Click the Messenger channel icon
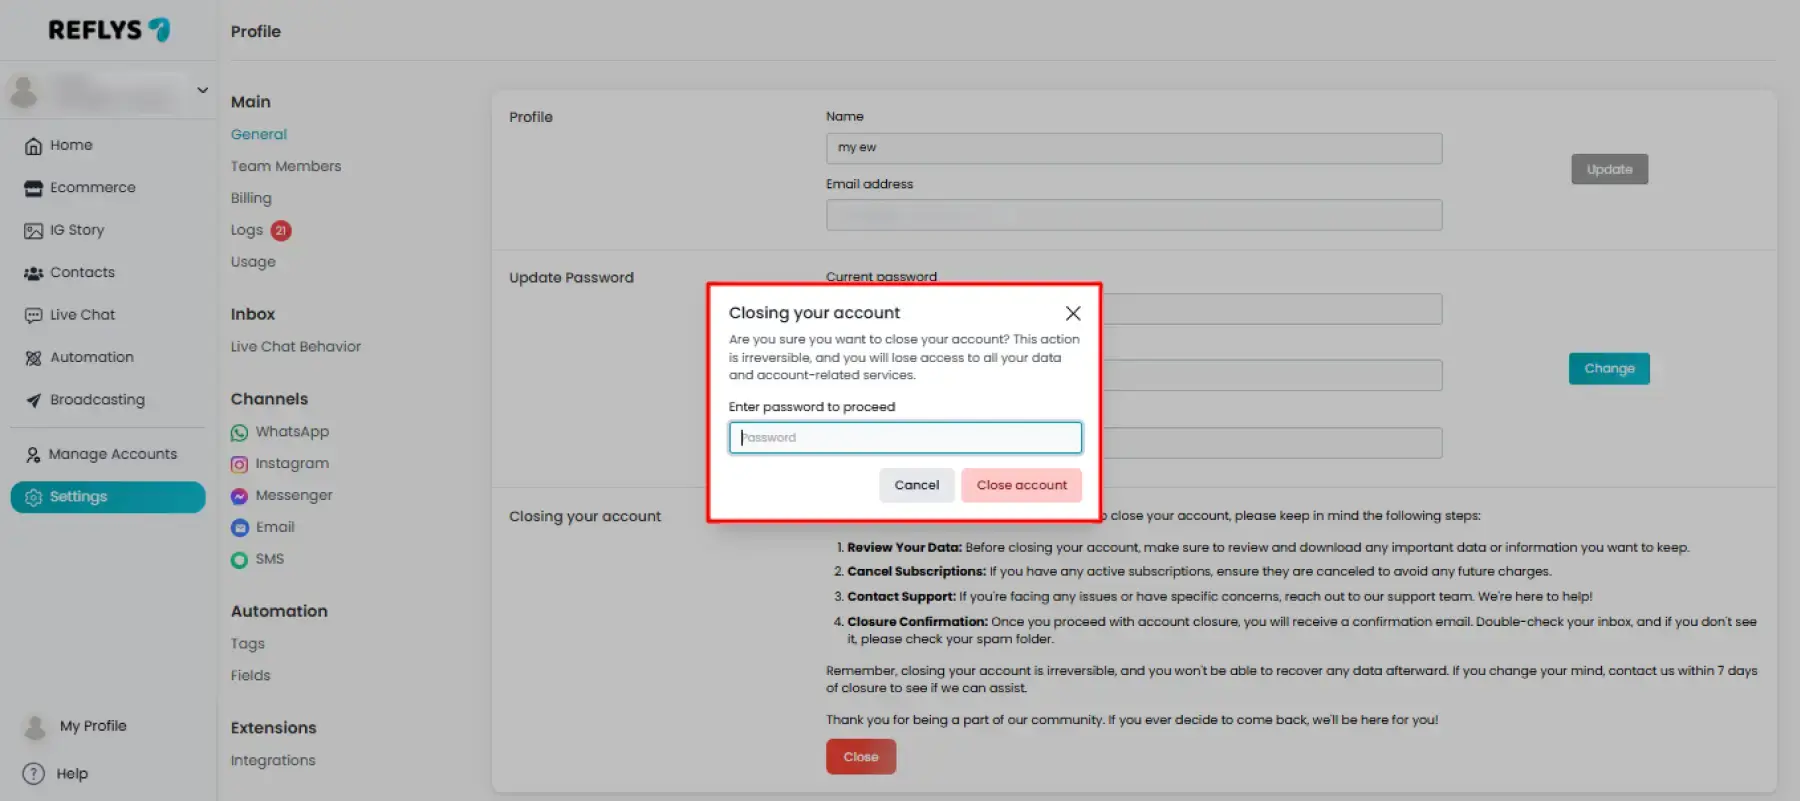 click(x=239, y=496)
